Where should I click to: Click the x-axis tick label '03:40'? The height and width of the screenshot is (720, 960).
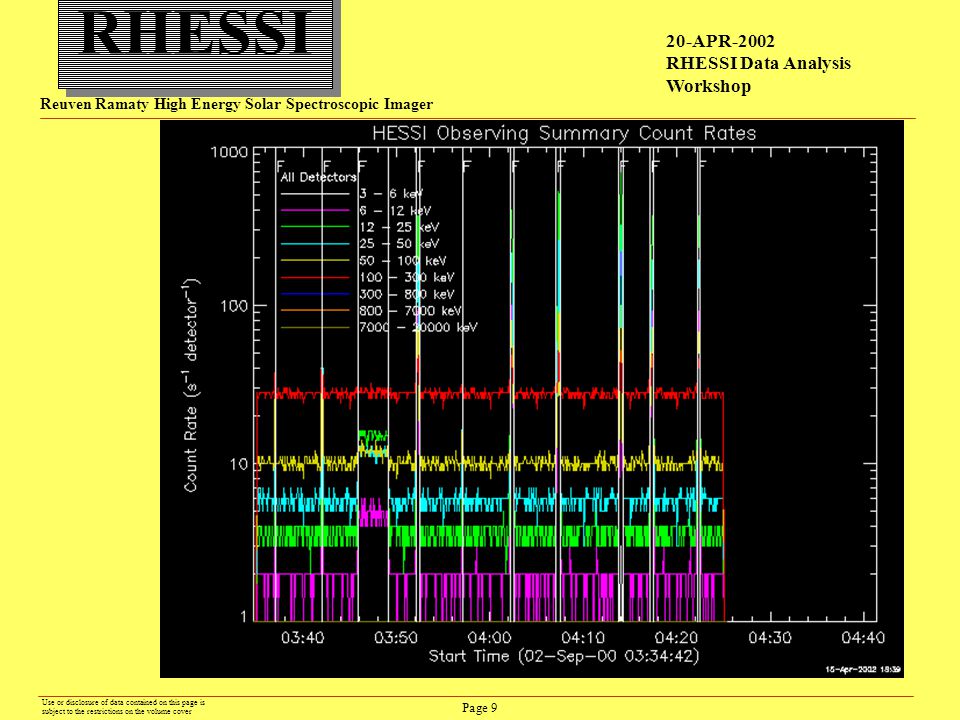[302, 638]
